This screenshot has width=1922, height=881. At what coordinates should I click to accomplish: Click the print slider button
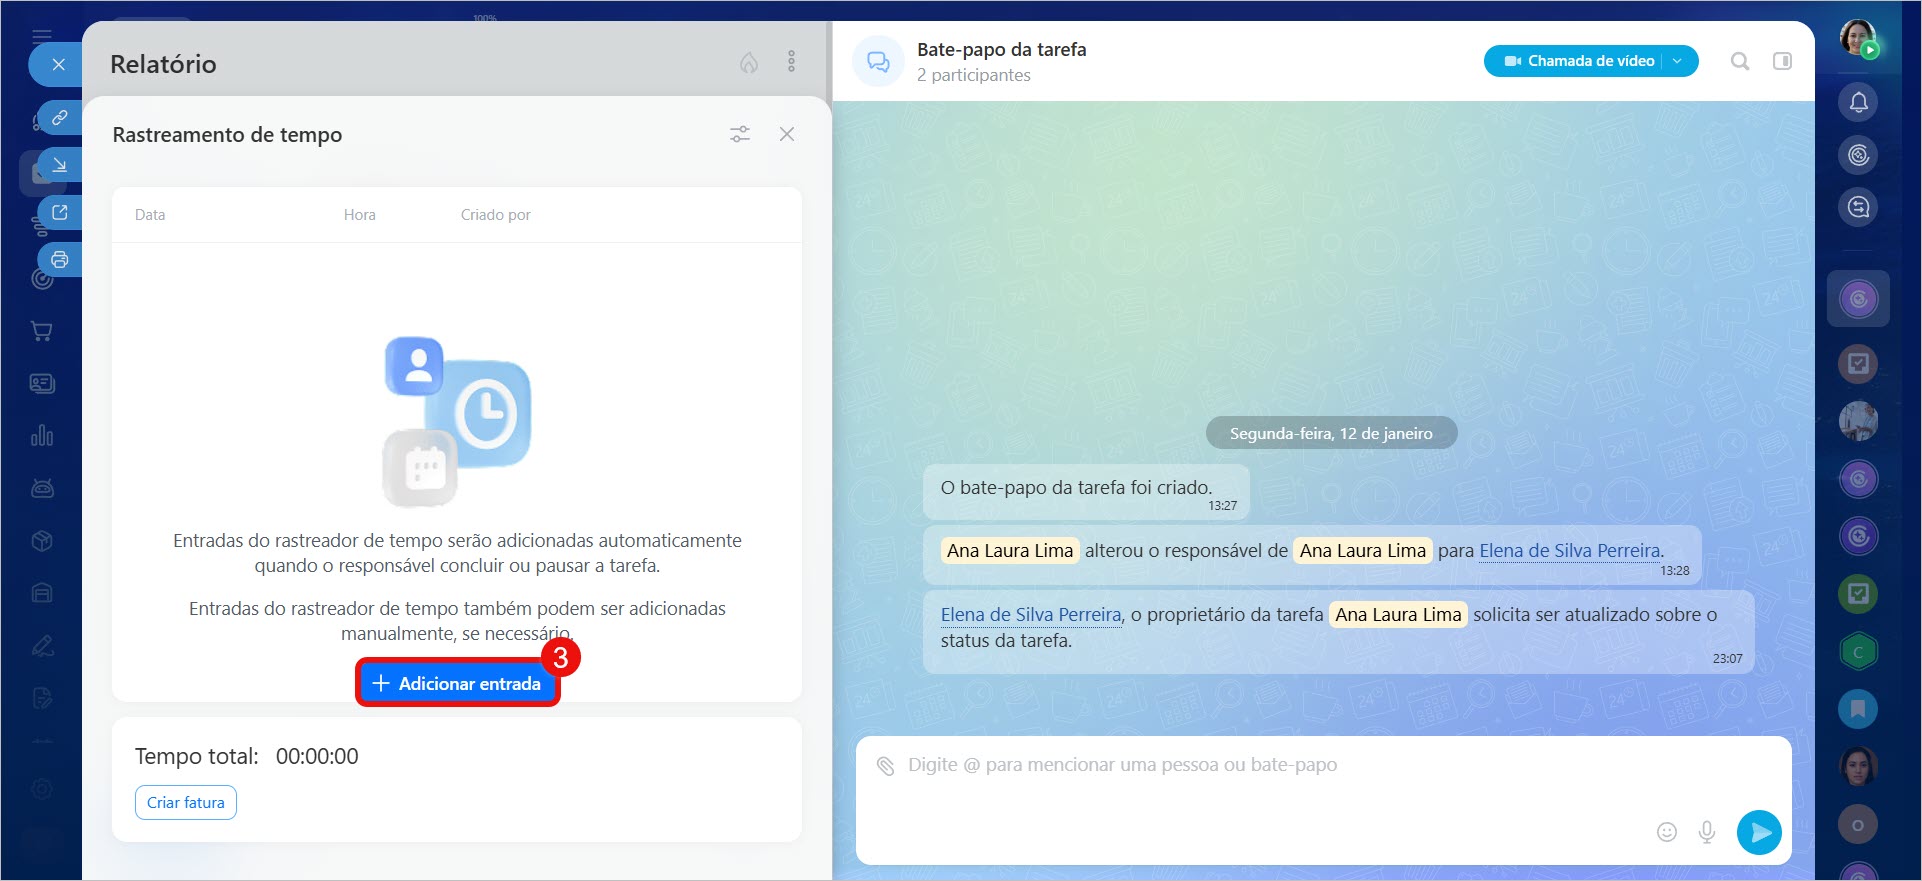(x=60, y=260)
